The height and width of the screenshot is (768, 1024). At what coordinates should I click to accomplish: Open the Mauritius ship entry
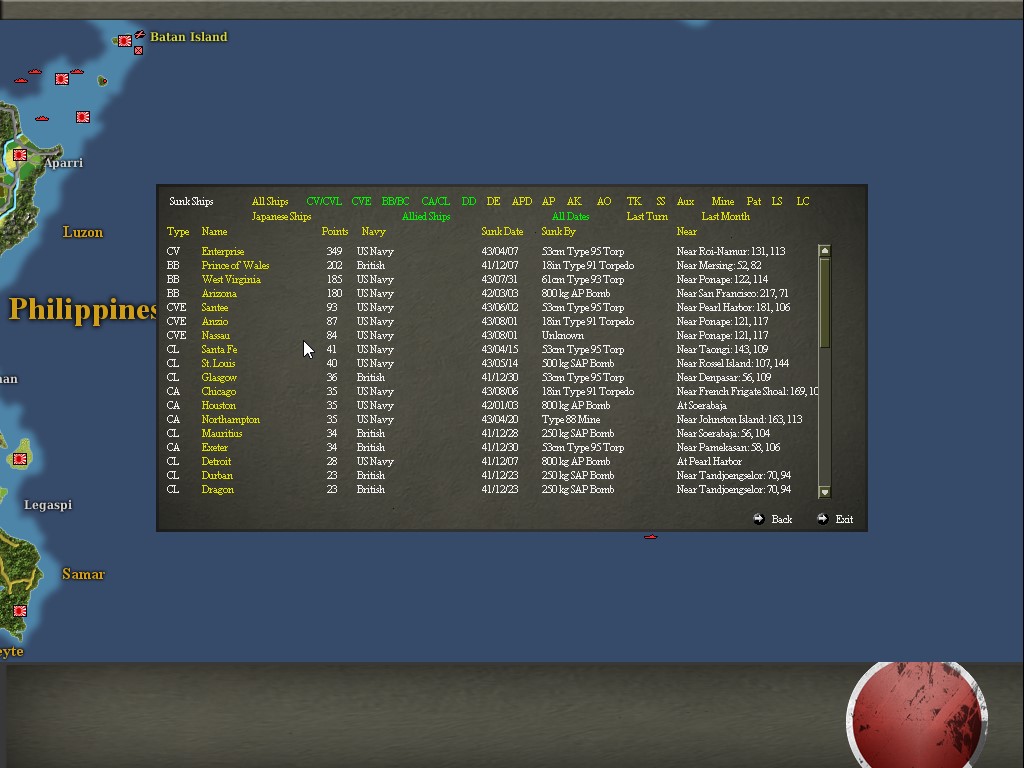(x=221, y=434)
